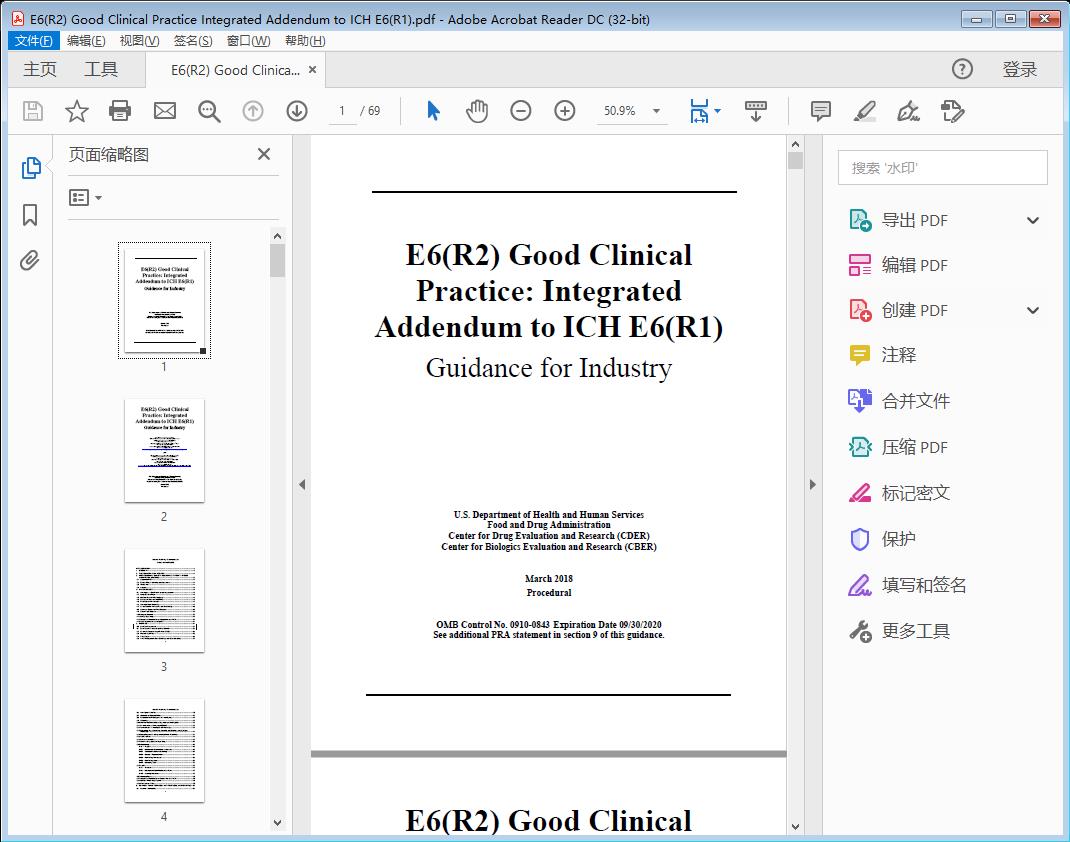Open the attachments panel icon
The height and width of the screenshot is (842, 1070).
click(30, 260)
